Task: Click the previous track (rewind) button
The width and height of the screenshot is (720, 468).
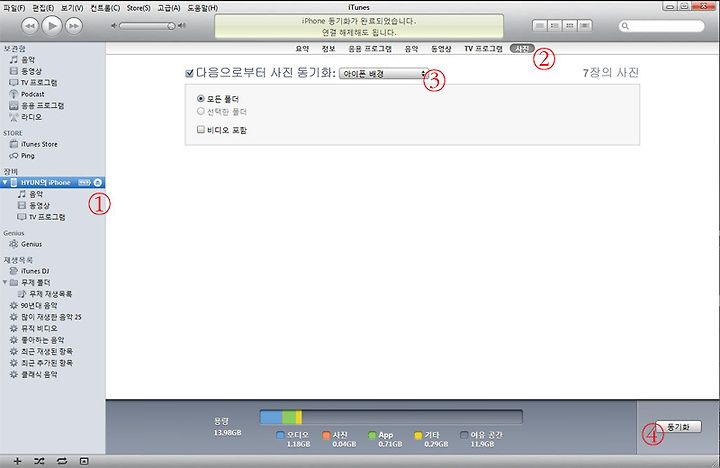Action: tap(30, 26)
